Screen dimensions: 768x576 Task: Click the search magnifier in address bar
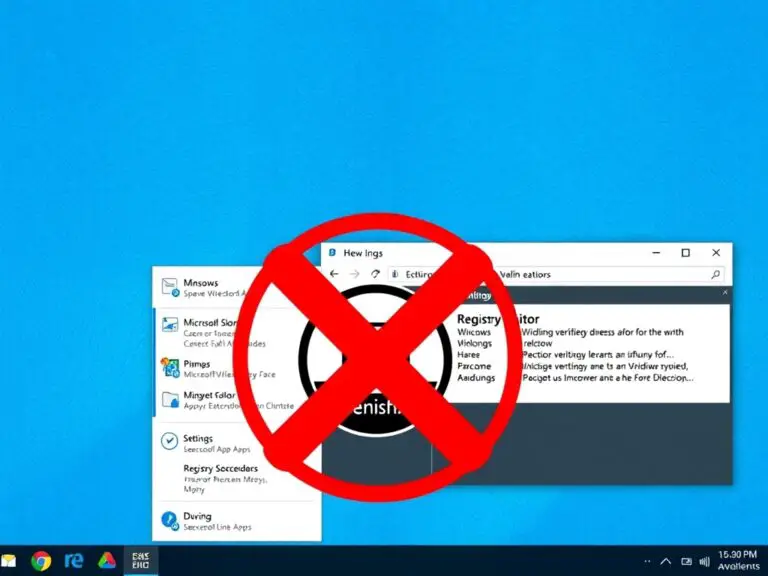[x=716, y=274]
